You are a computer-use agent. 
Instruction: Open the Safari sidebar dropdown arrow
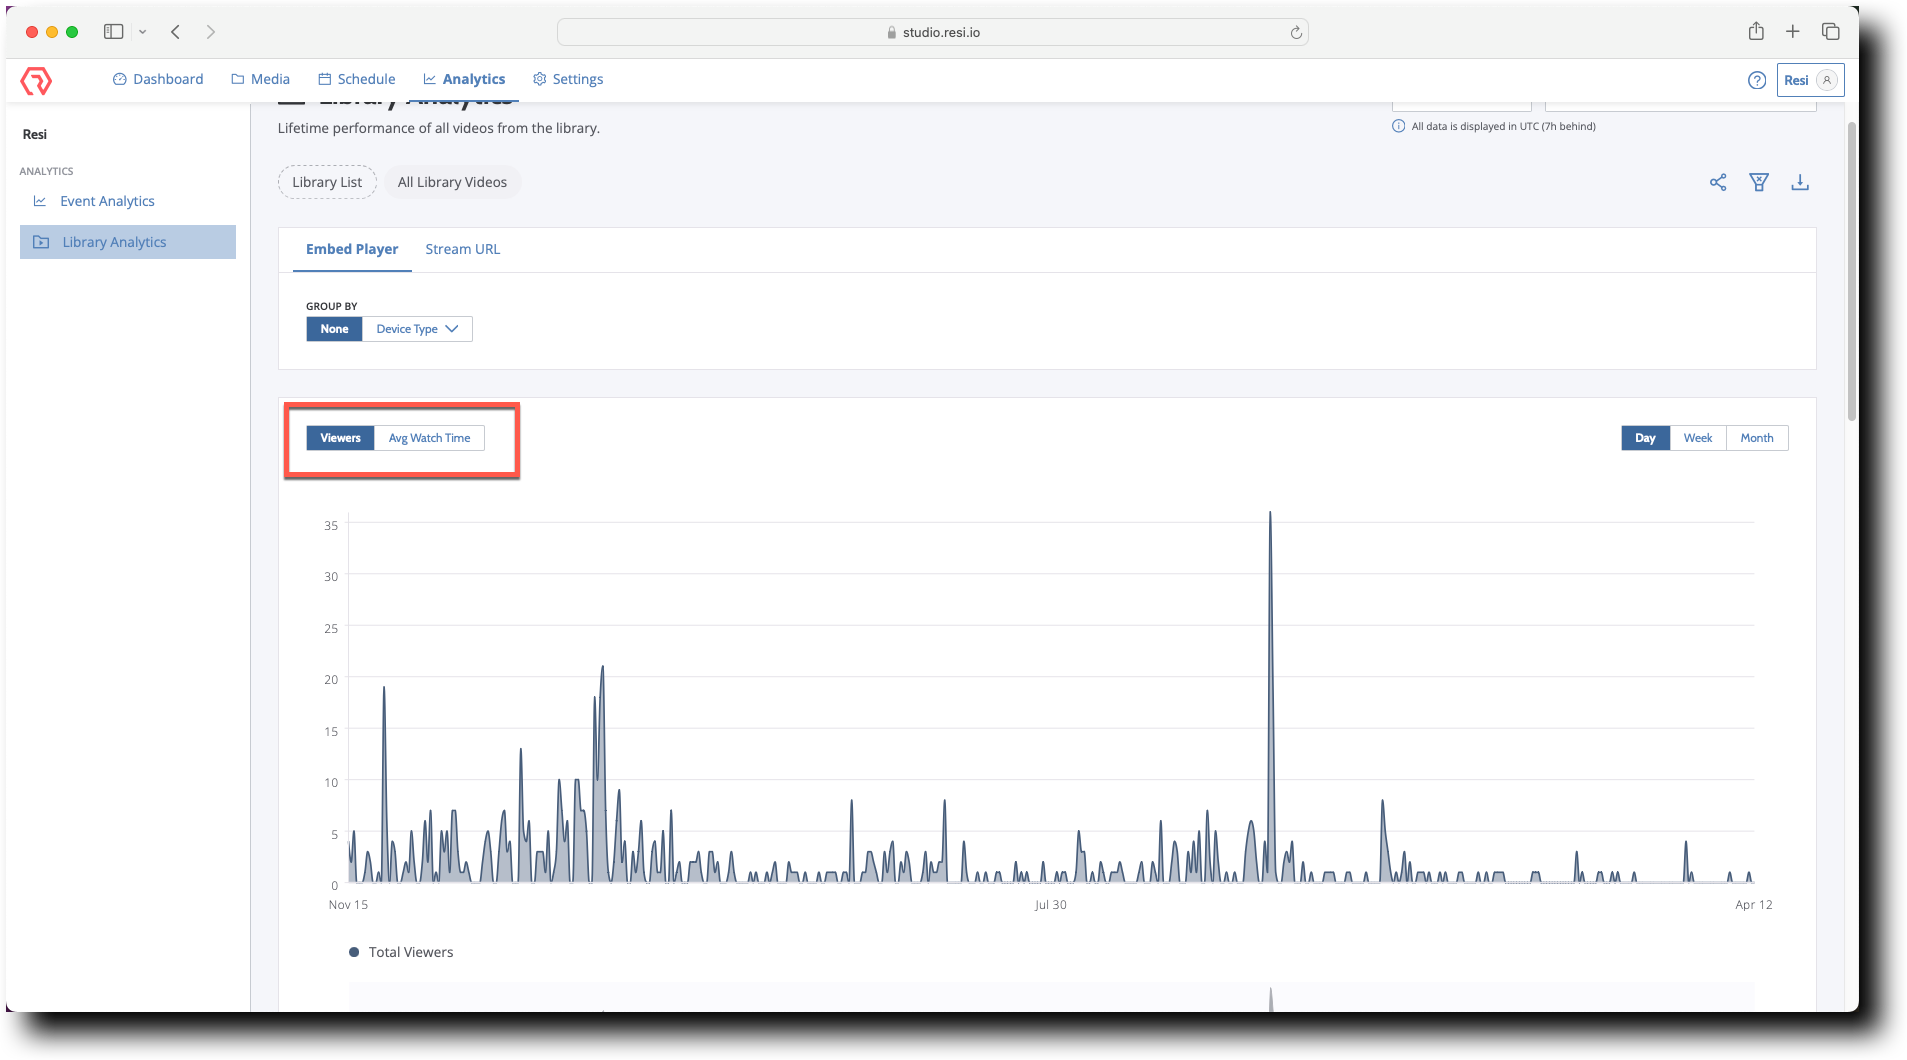tap(143, 31)
